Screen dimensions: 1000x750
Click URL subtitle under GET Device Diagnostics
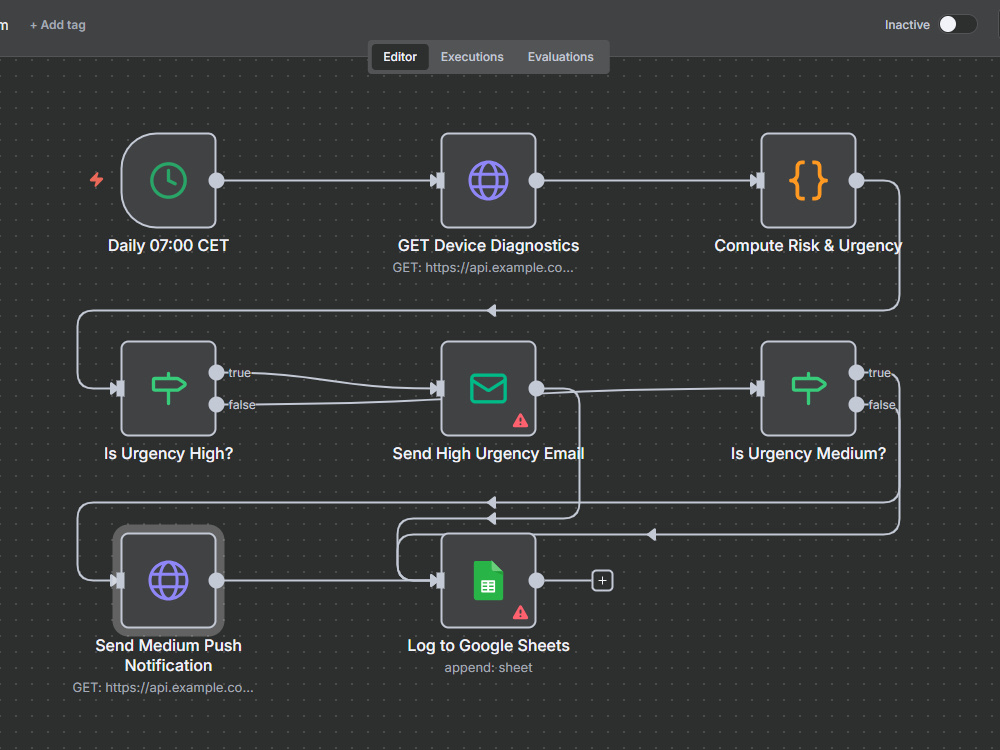pyautogui.click(x=483, y=268)
